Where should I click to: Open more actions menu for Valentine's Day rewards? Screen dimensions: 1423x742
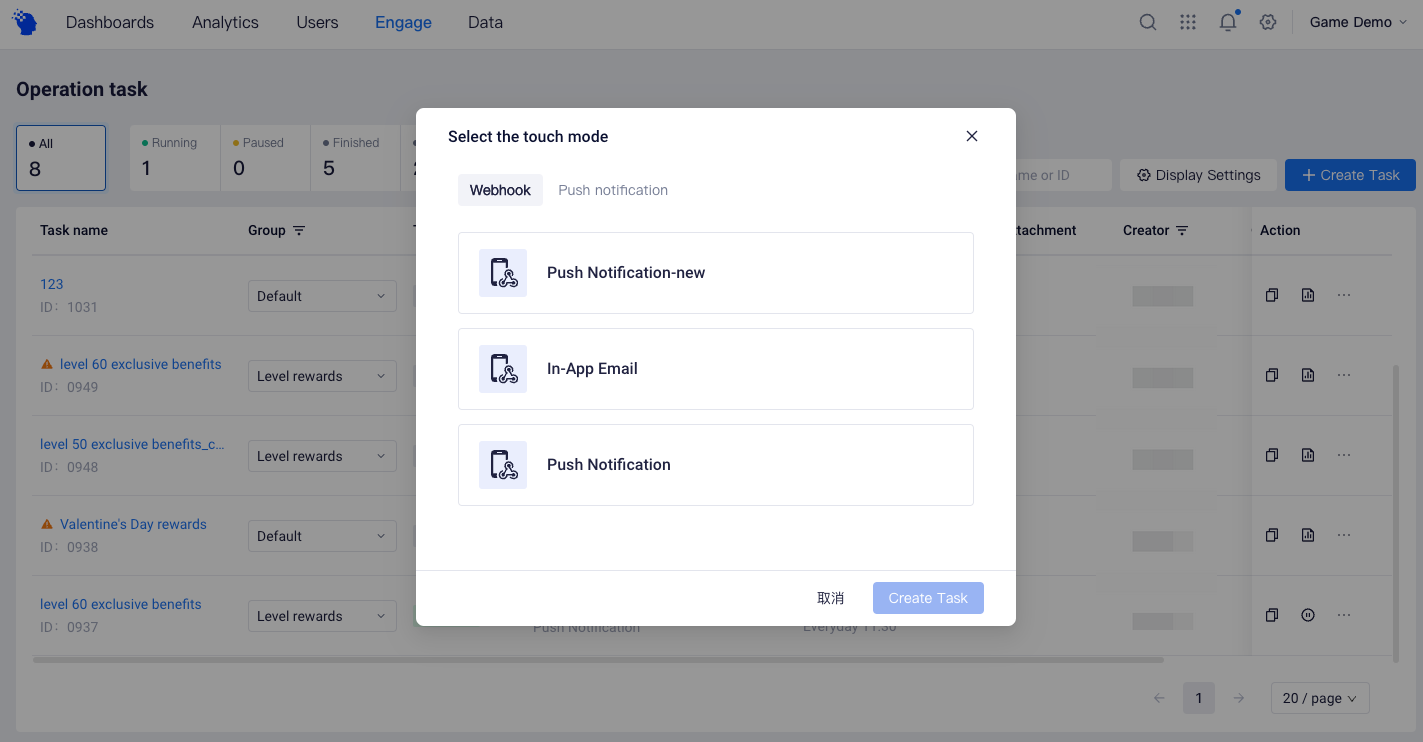pyautogui.click(x=1344, y=535)
